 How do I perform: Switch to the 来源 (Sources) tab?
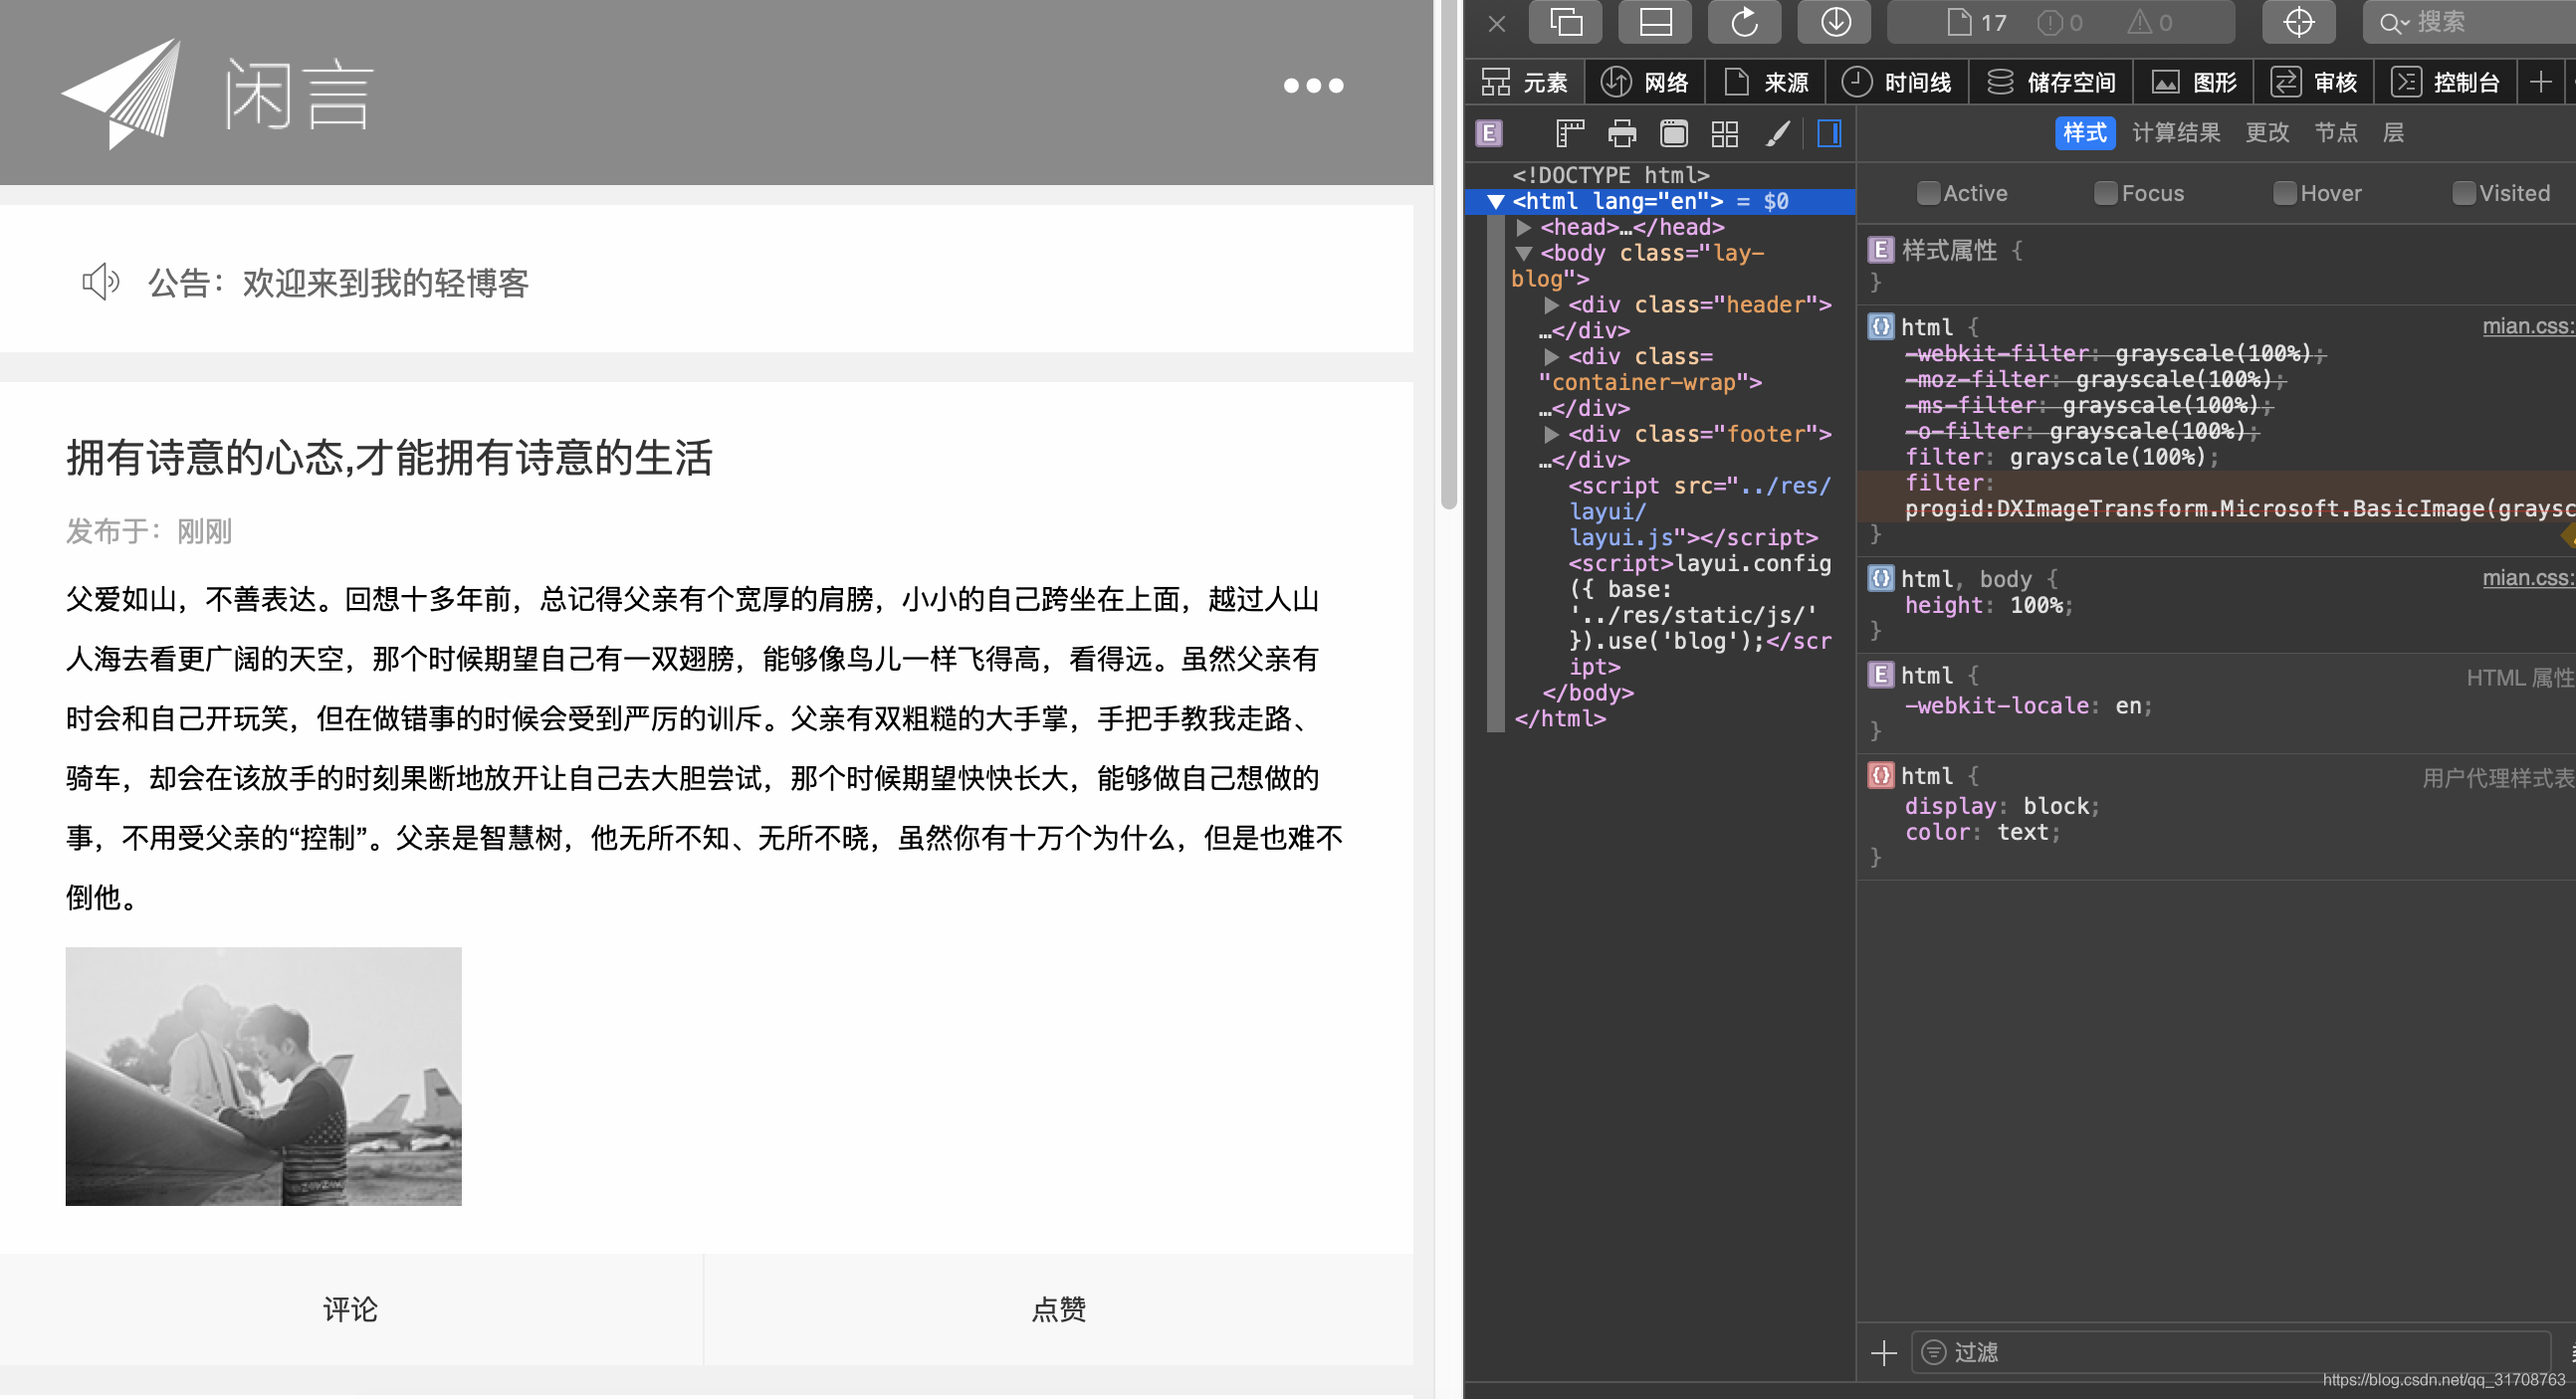tap(1766, 82)
